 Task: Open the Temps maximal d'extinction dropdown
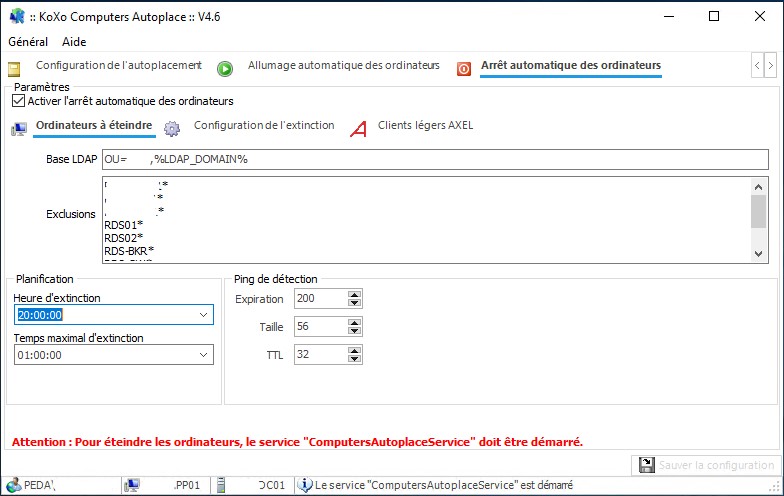pyautogui.click(x=203, y=355)
